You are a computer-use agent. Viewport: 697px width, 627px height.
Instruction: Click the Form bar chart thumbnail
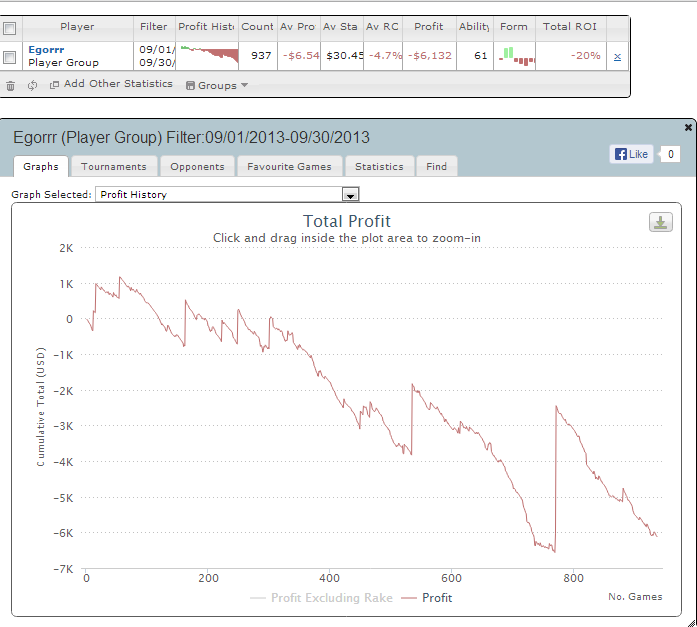[x=515, y=56]
